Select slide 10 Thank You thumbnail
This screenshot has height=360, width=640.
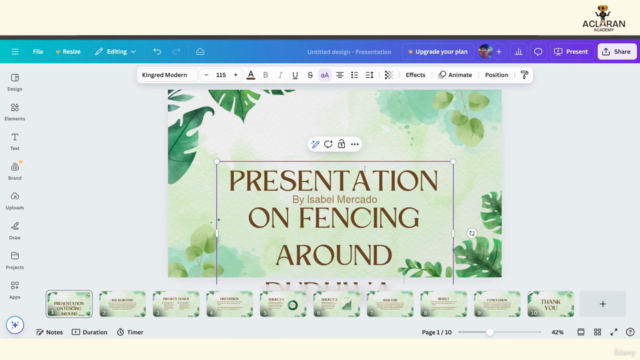[550, 304]
